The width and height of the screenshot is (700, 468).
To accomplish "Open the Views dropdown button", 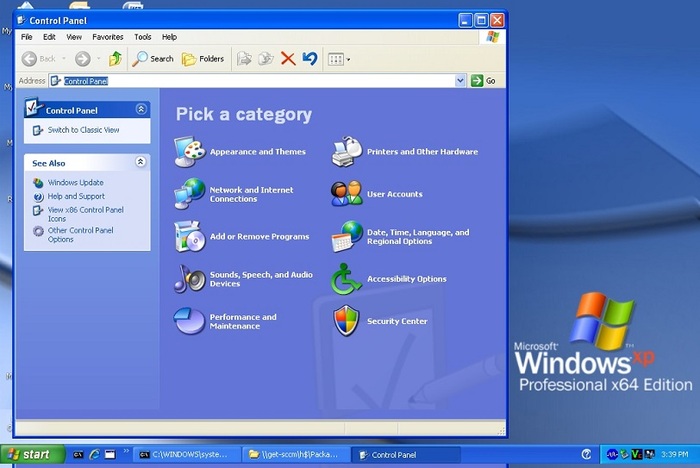I will 339,59.
